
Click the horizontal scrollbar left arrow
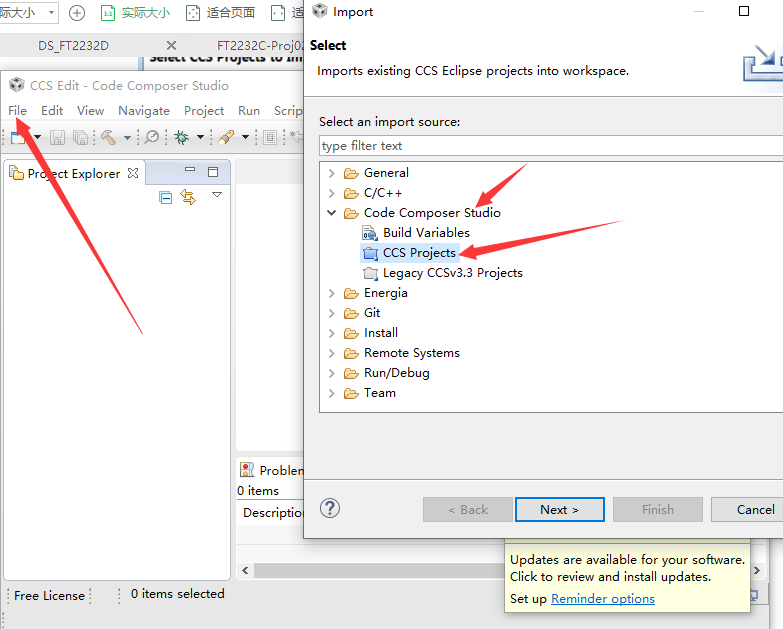point(245,570)
